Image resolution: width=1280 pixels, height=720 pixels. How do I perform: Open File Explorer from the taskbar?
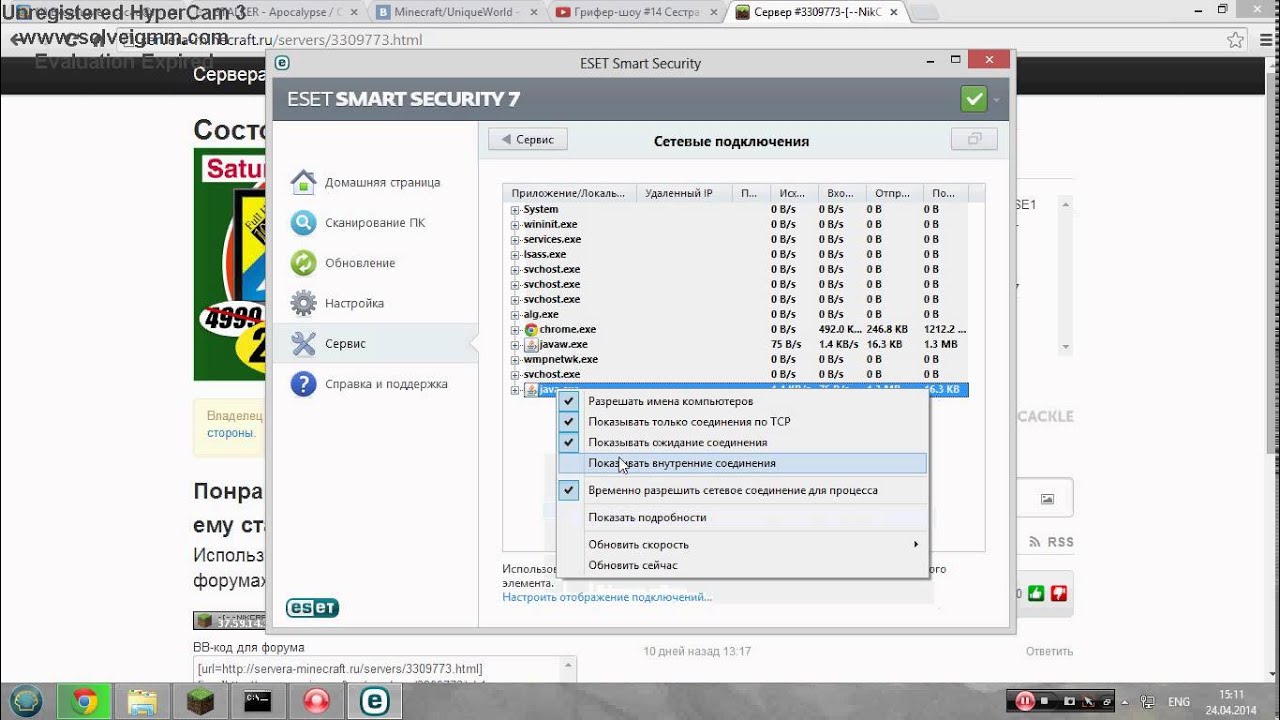143,701
